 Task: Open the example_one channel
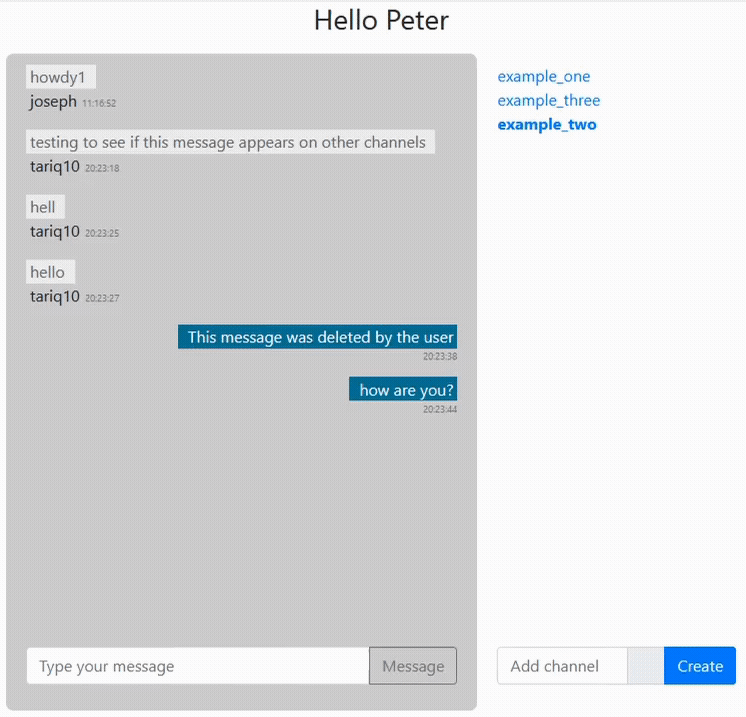[x=543, y=76]
